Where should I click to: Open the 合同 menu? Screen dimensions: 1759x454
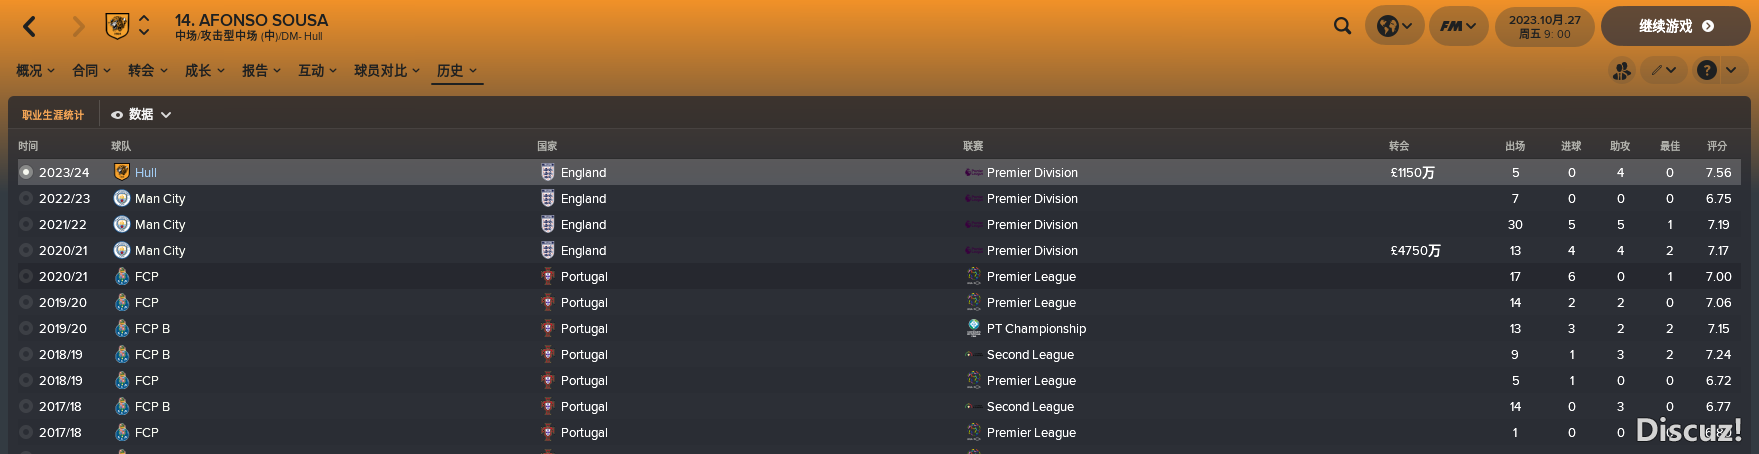91,70
